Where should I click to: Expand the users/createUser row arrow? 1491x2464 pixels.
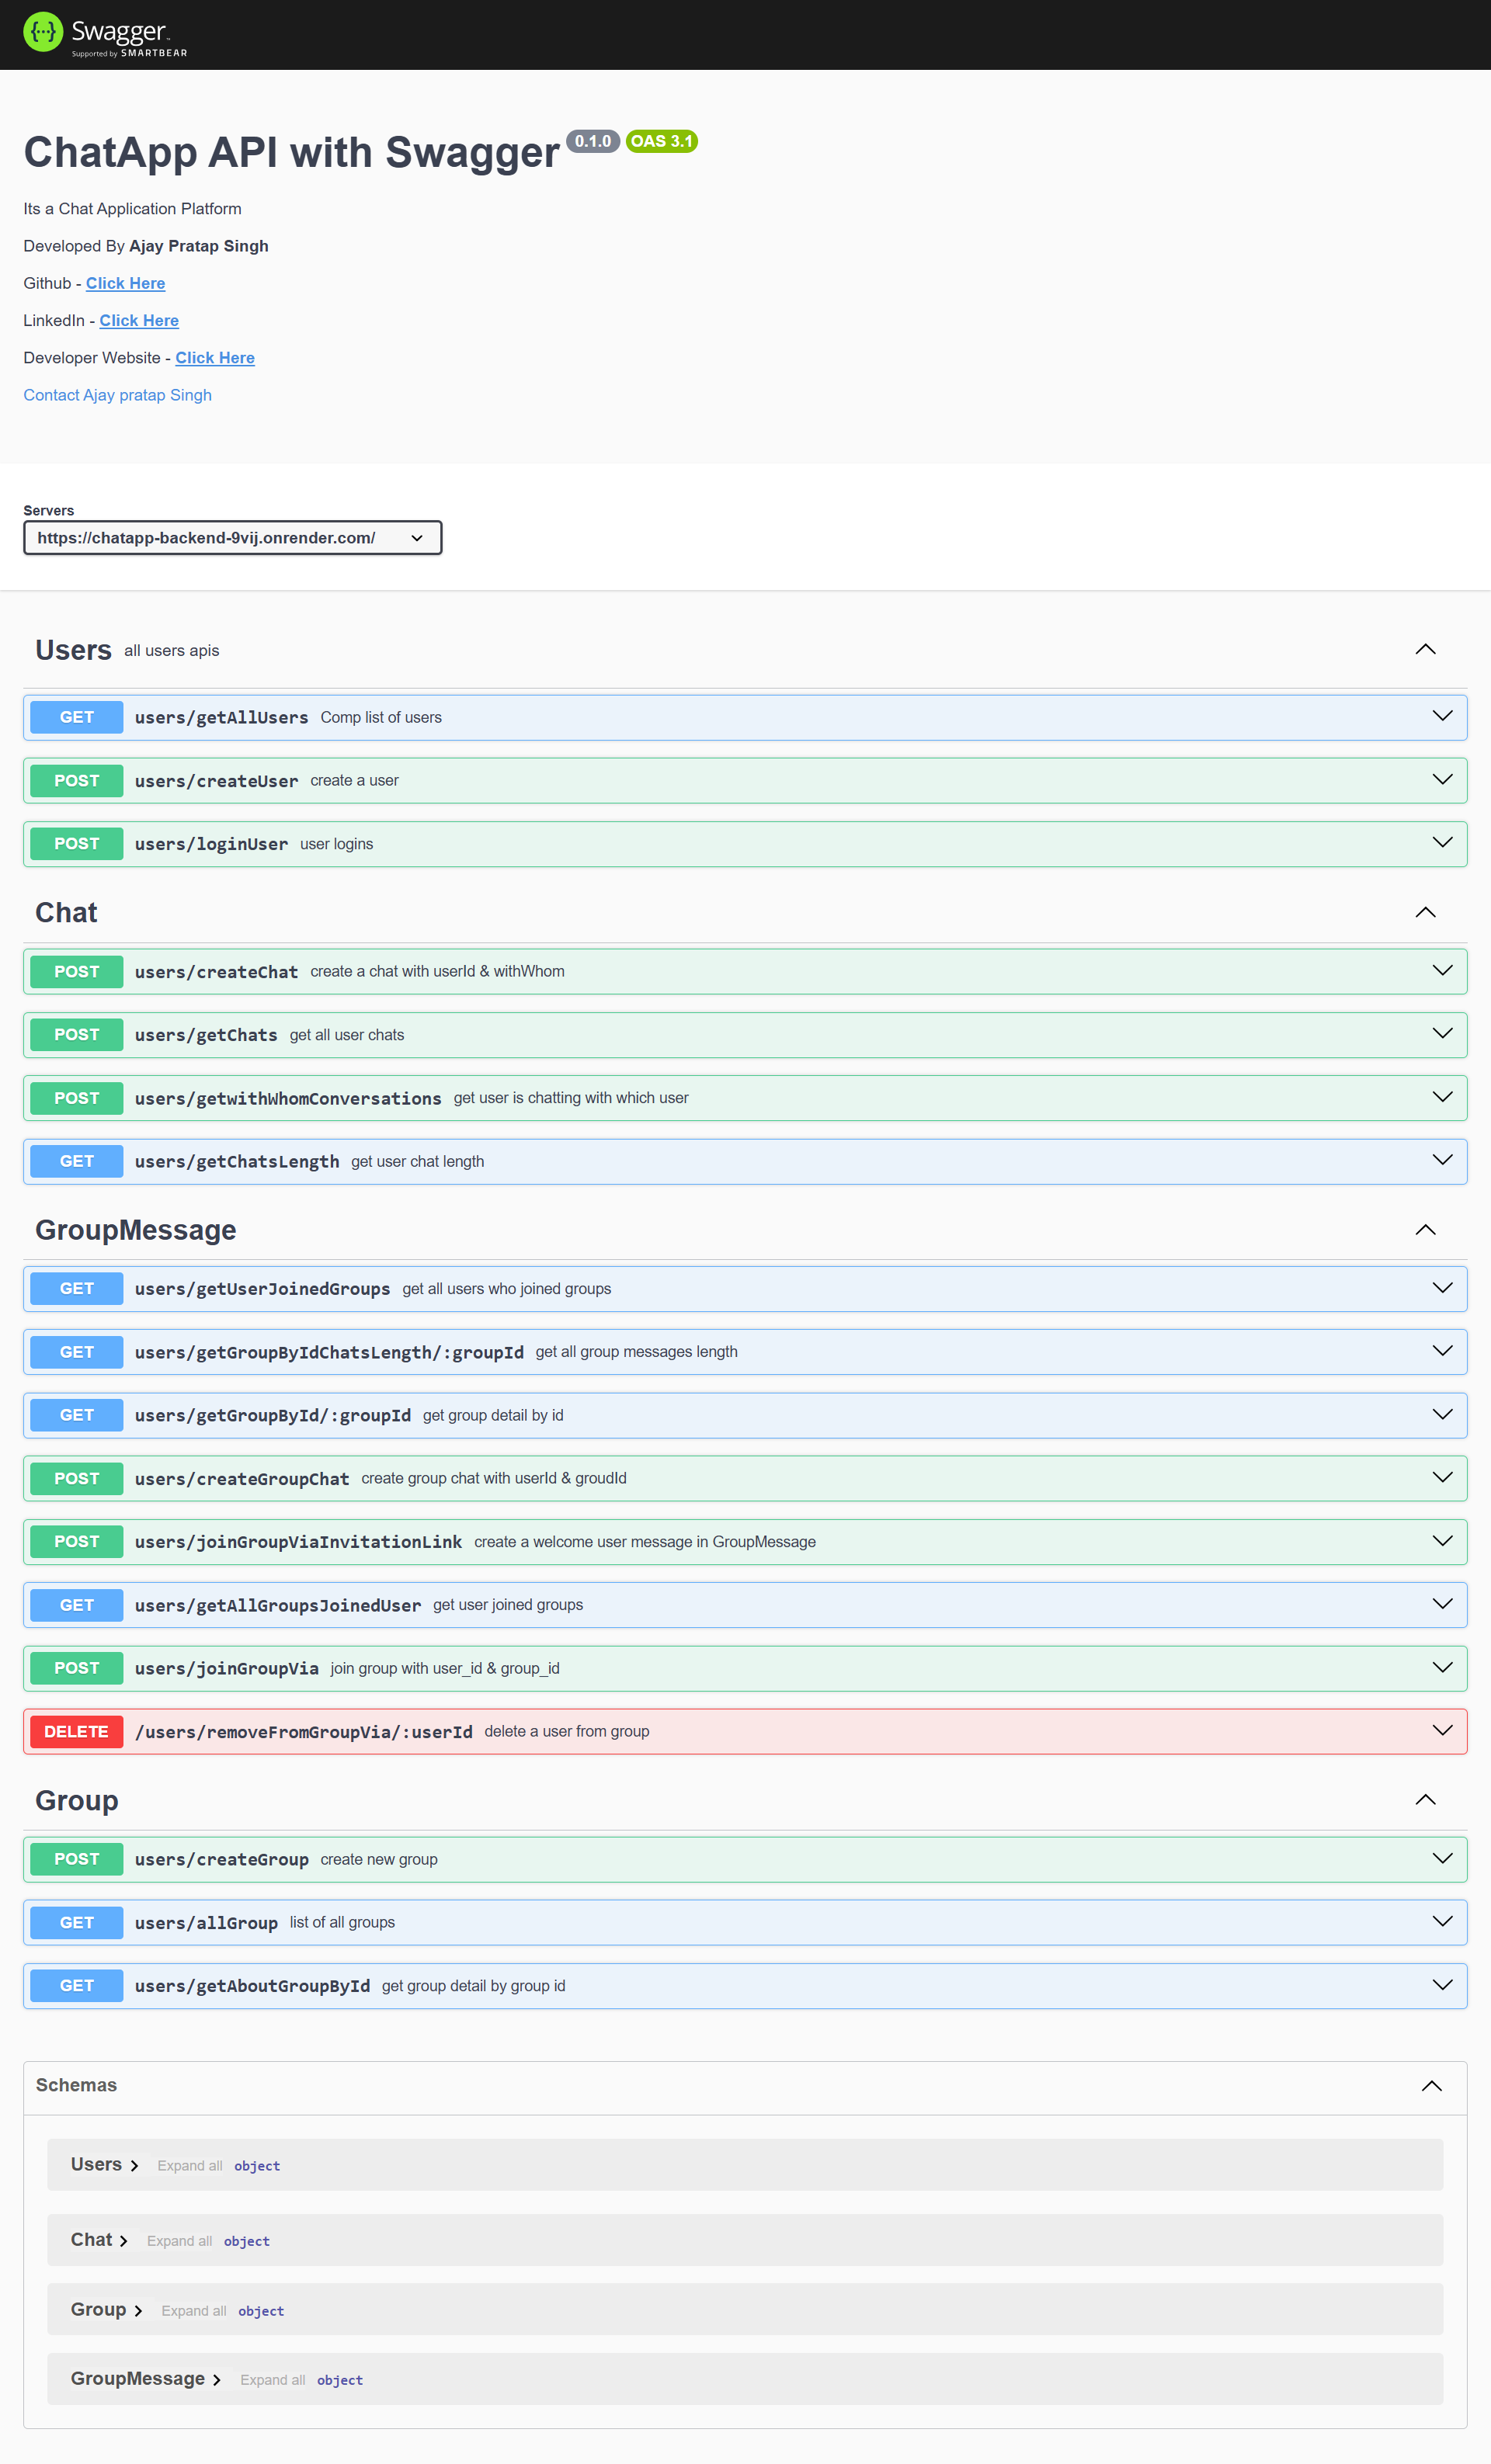pos(1442,780)
